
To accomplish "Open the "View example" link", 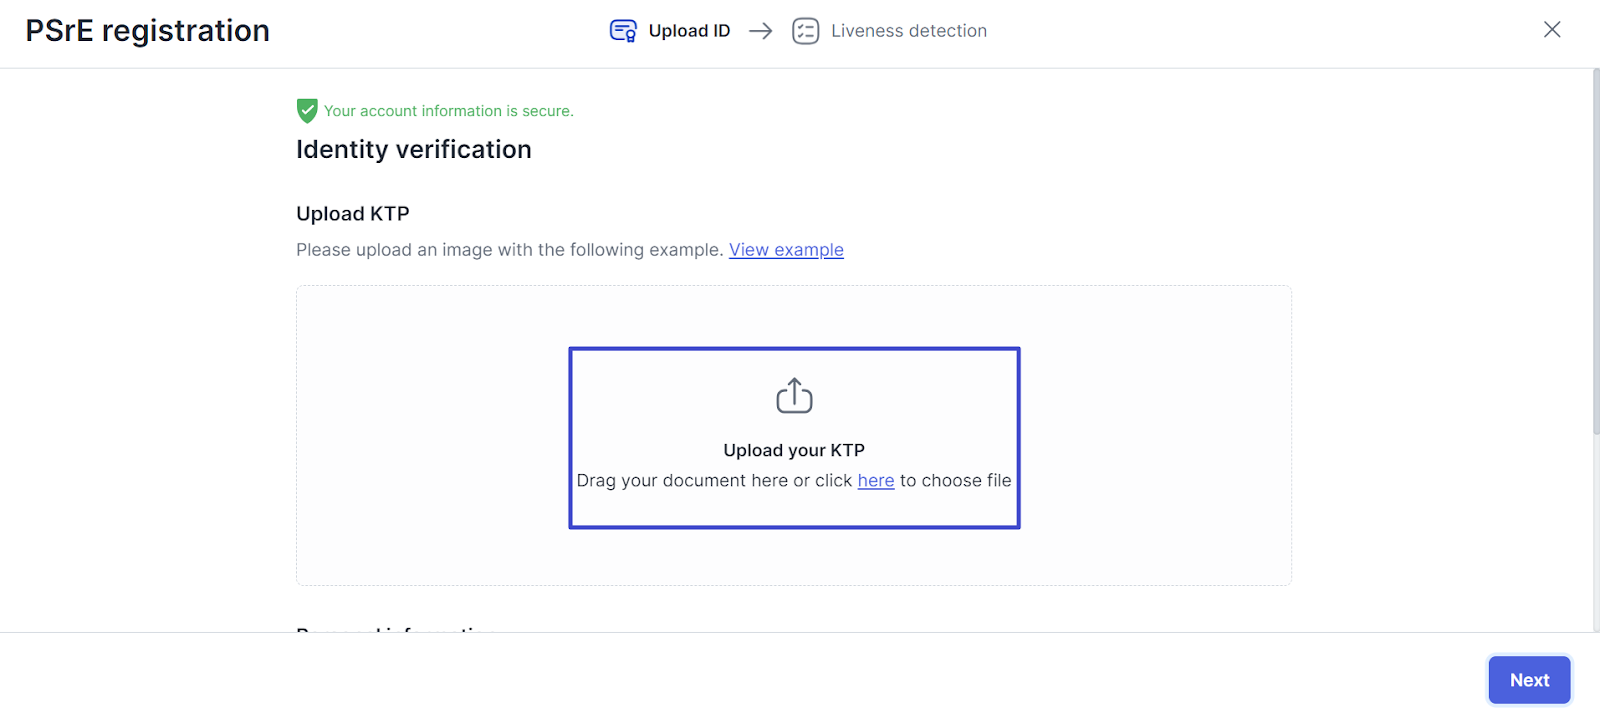I will tap(786, 250).
